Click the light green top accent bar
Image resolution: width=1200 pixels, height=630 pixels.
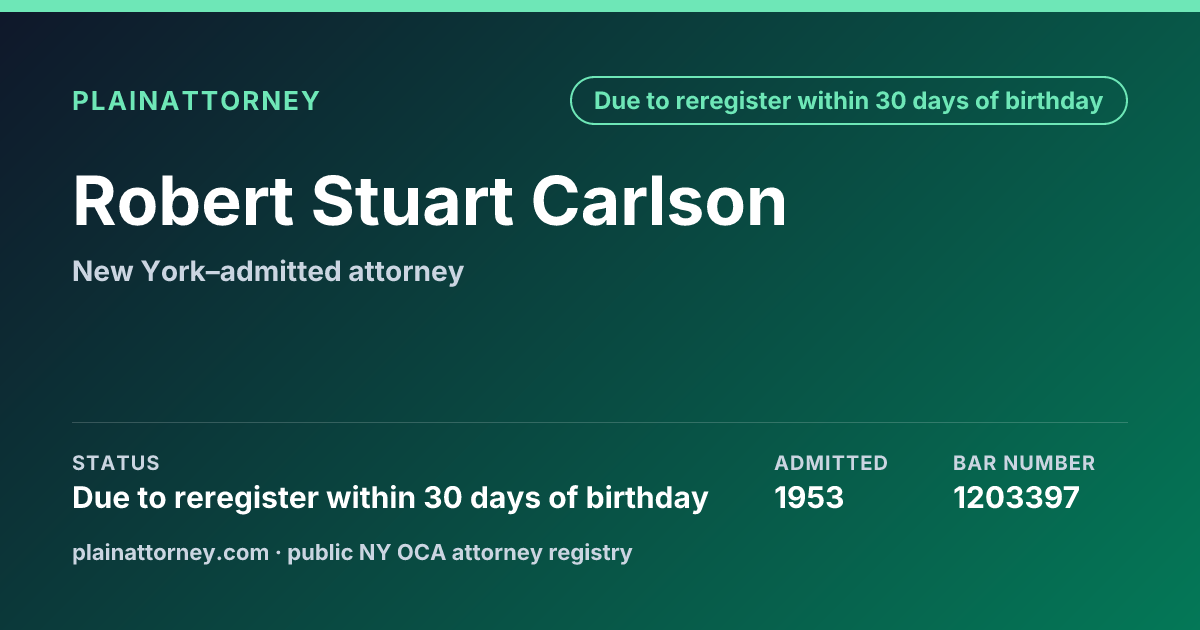[600, 6]
